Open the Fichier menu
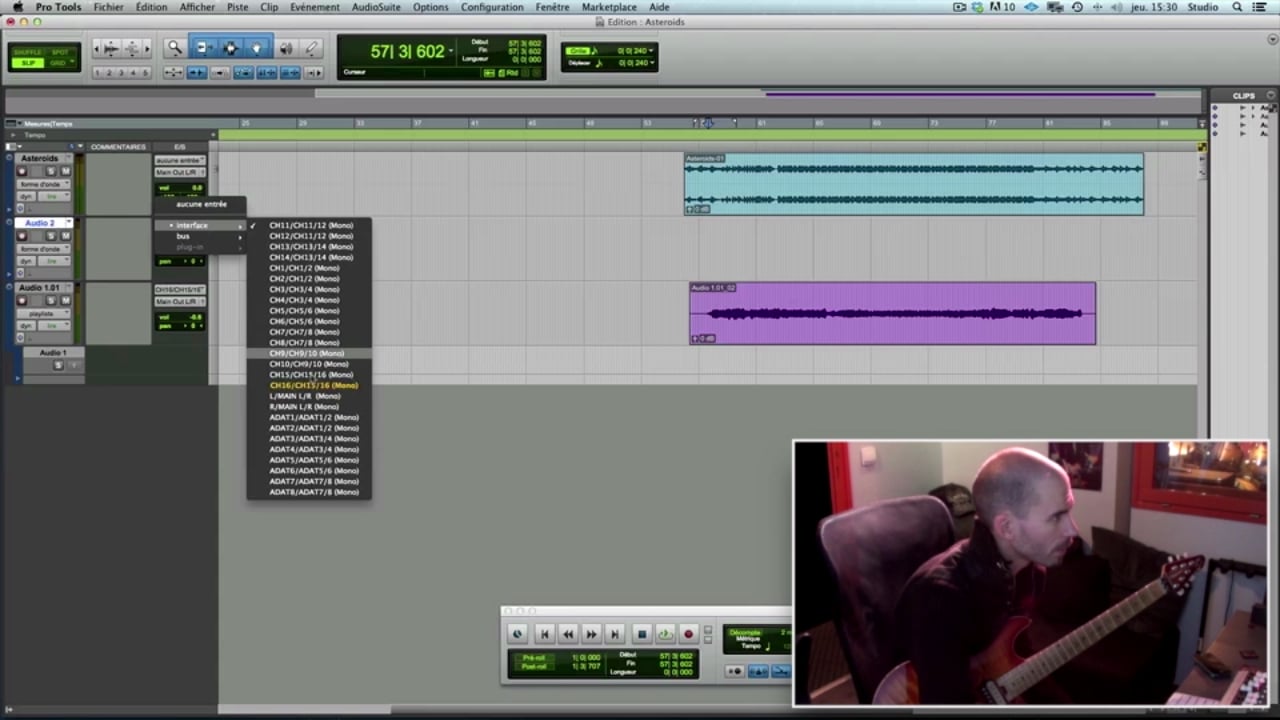This screenshot has width=1280, height=720. pyautogui.click(x=108, y=7)
